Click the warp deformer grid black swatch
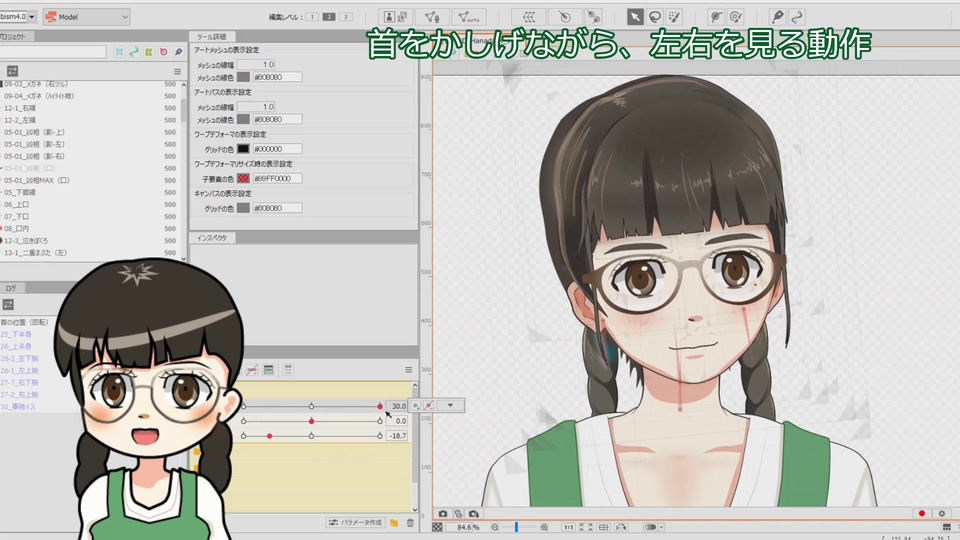This screenshot has width=960, height=540. [x=243, y=148]
